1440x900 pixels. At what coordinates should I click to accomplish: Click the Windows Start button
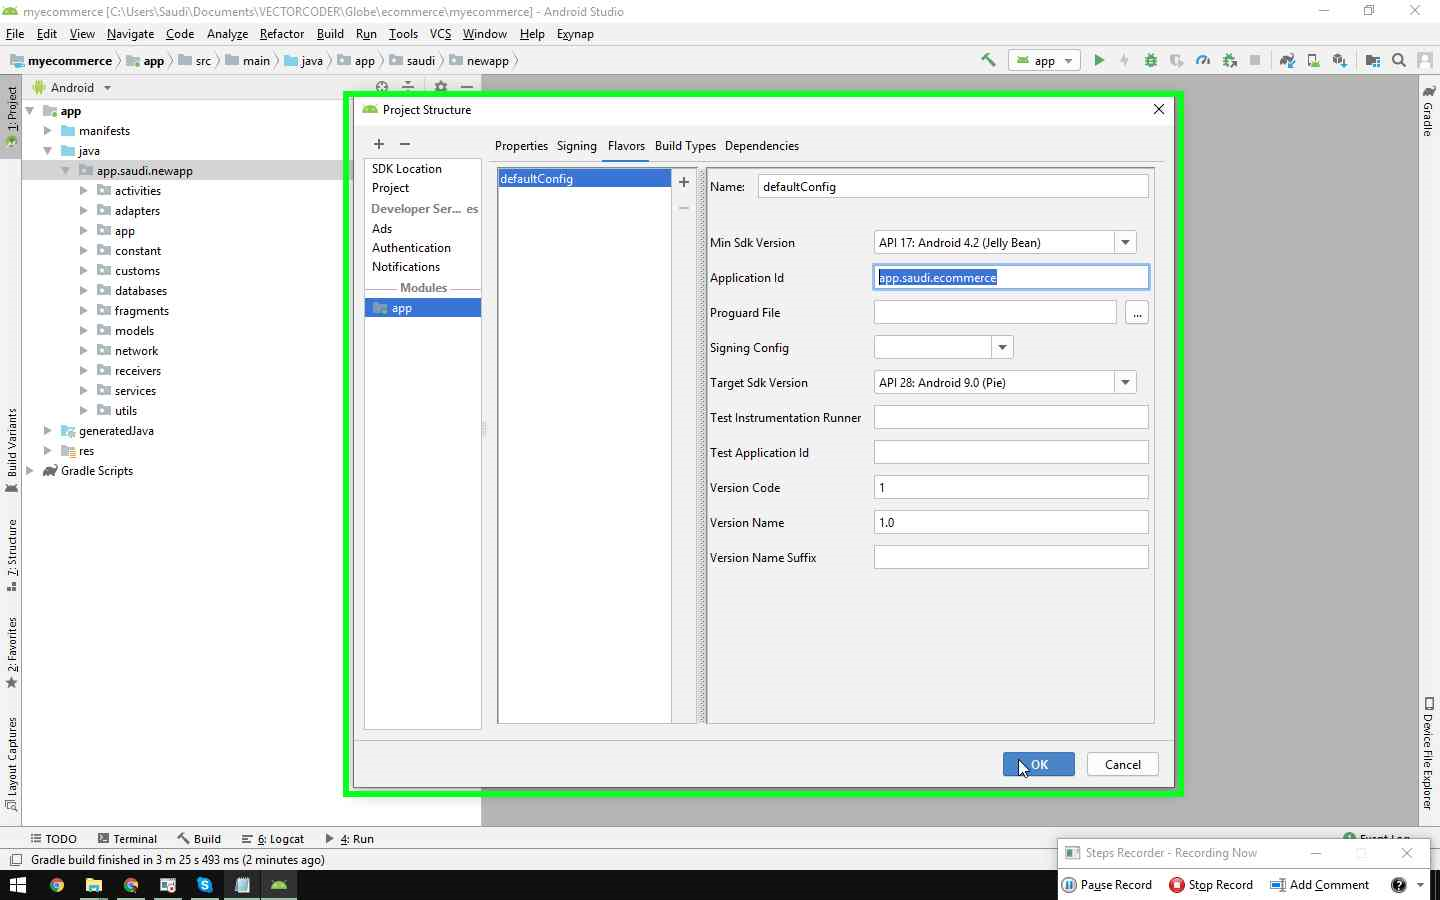tap(18, 885)
